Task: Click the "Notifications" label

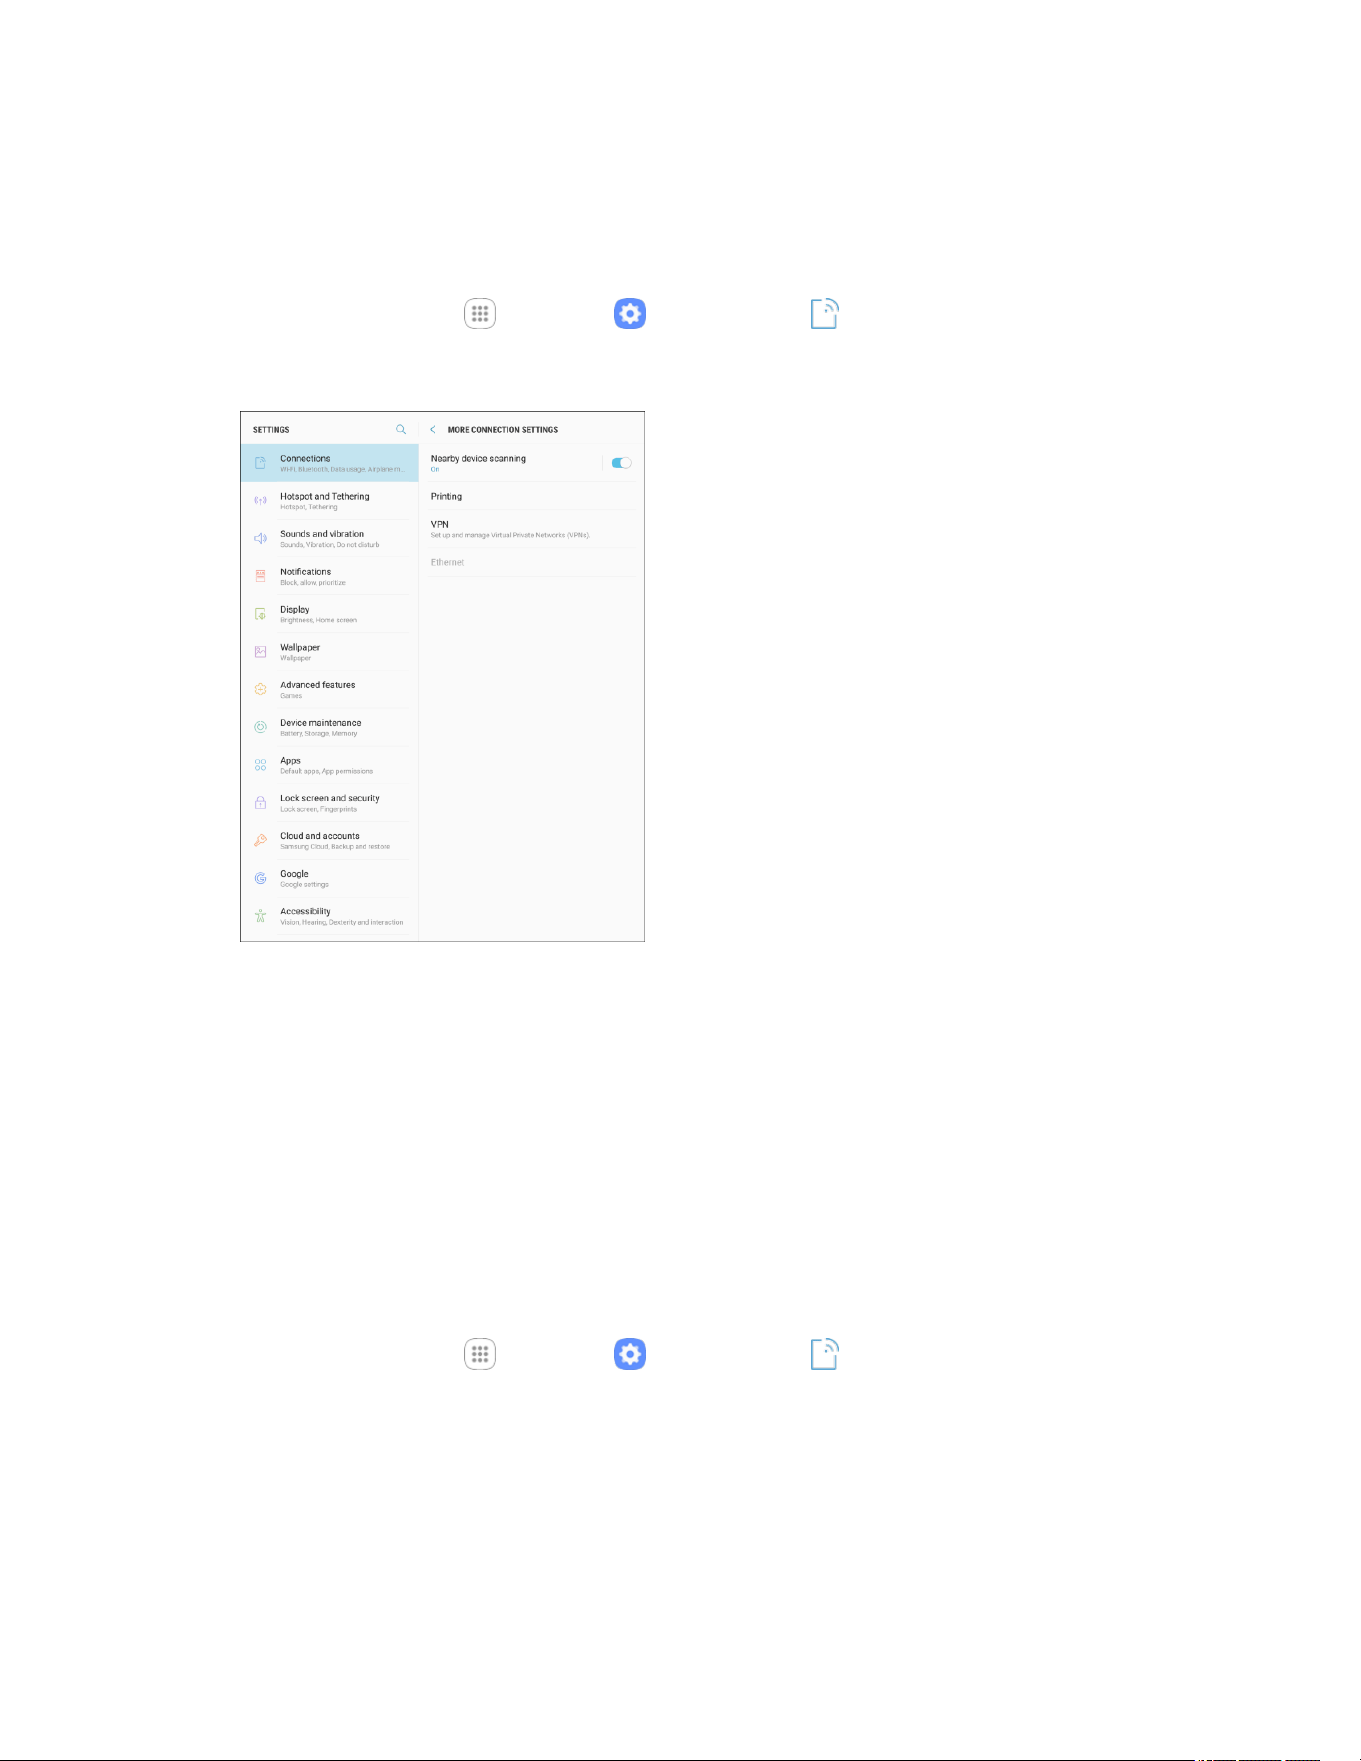Action: (305, 572)
